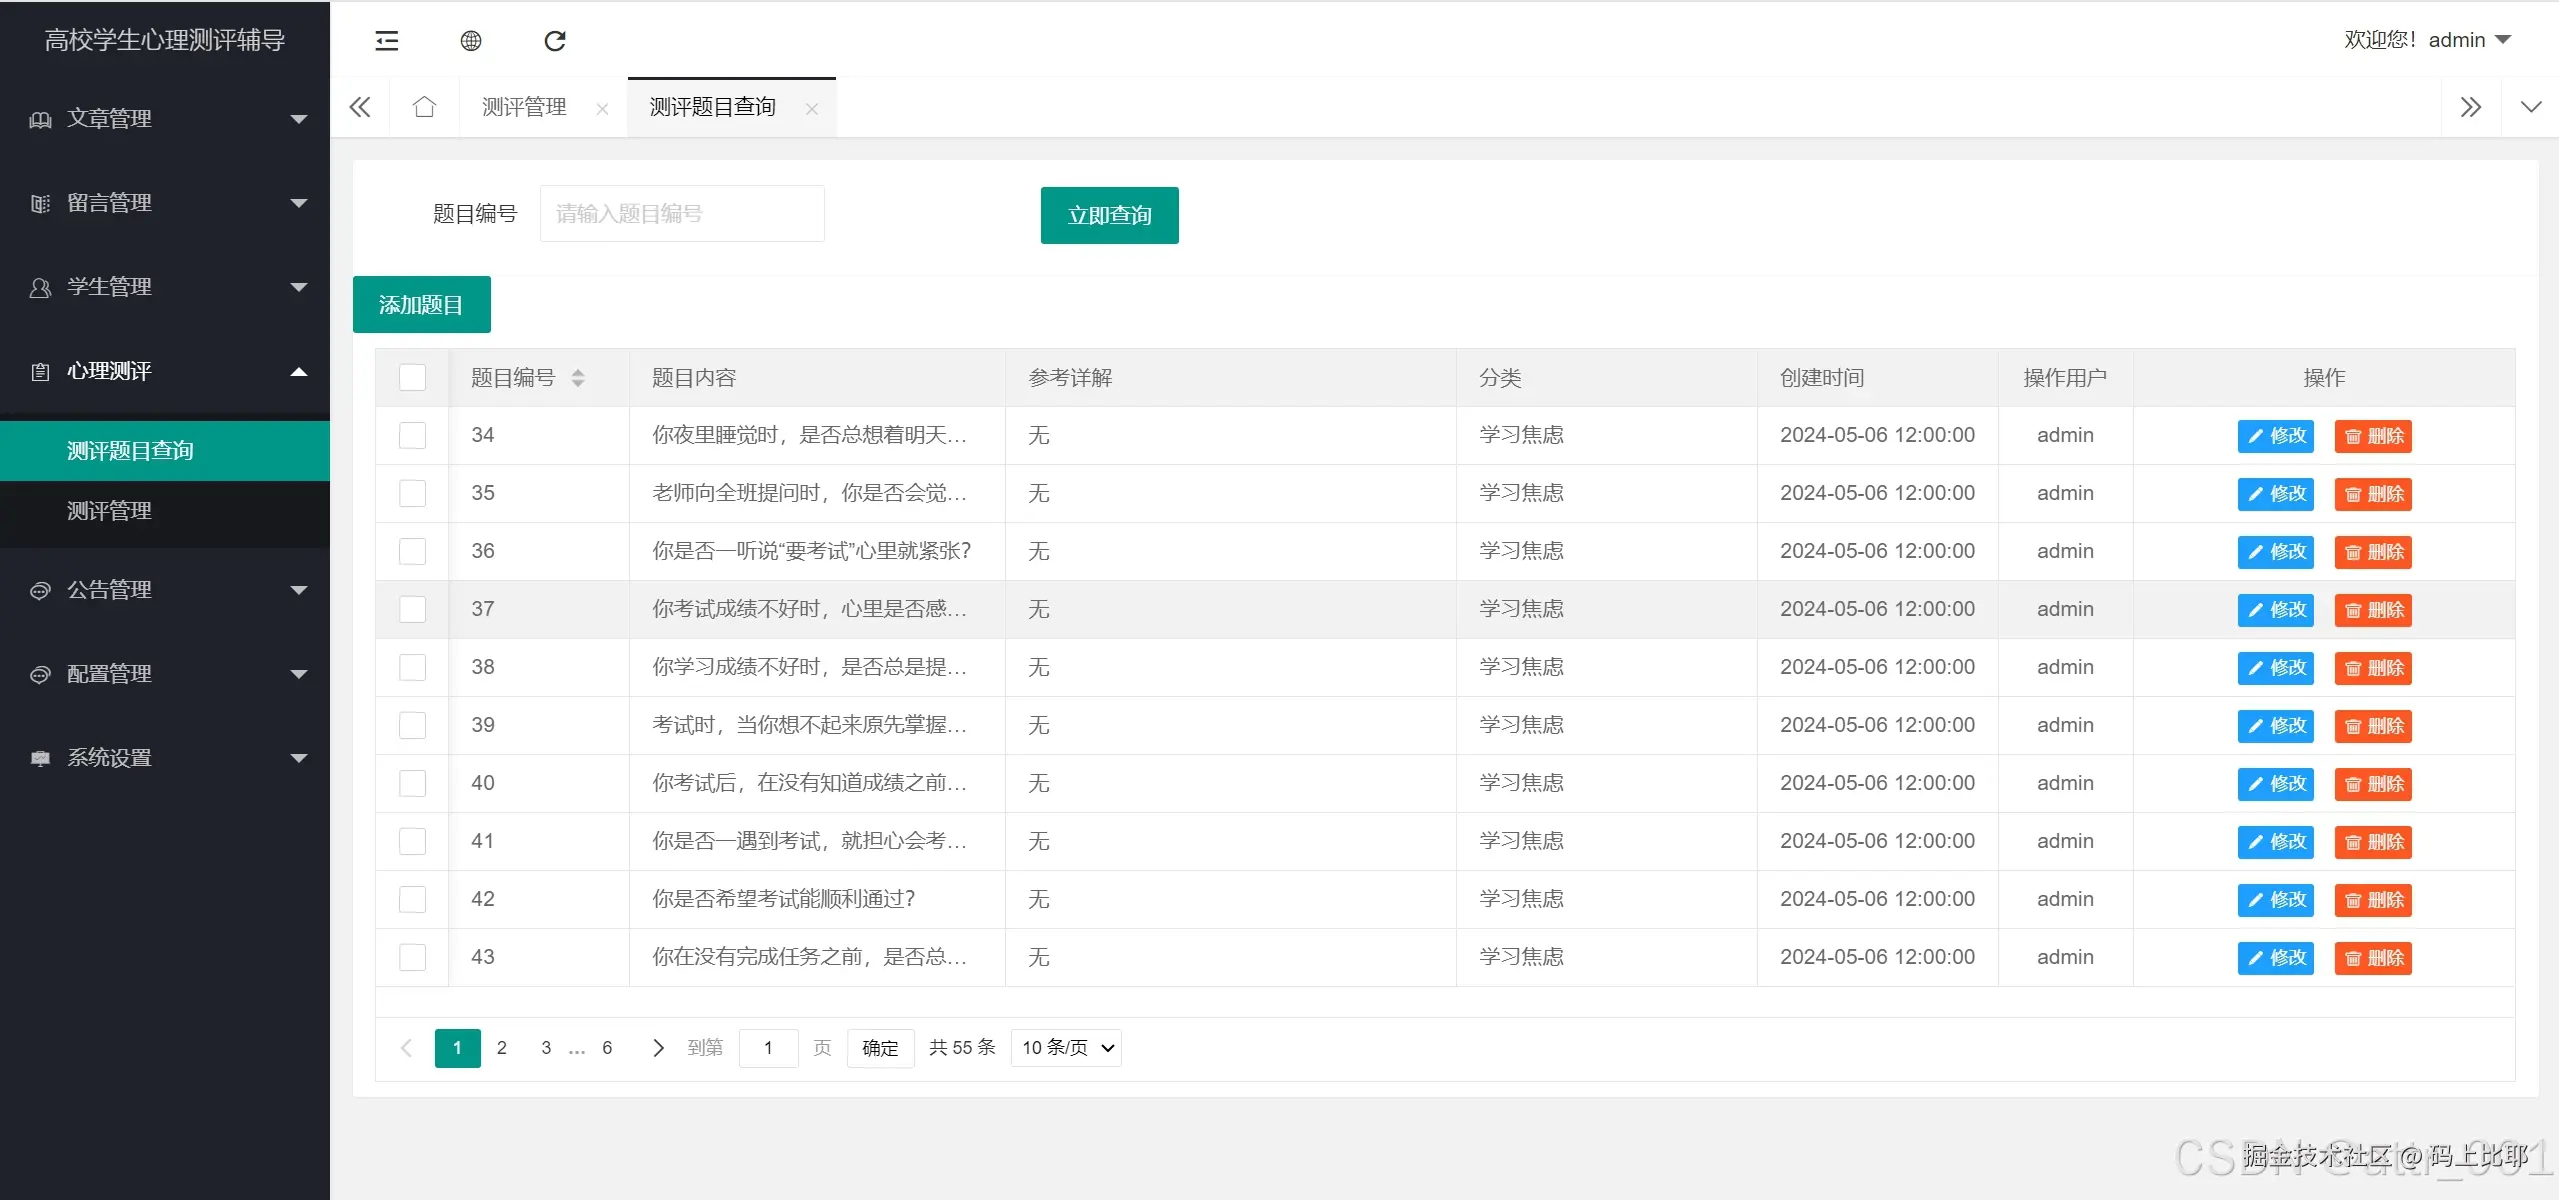Go to page 2
This screenshot has width=2559, height=1200.
click(x=502, y=1048)
